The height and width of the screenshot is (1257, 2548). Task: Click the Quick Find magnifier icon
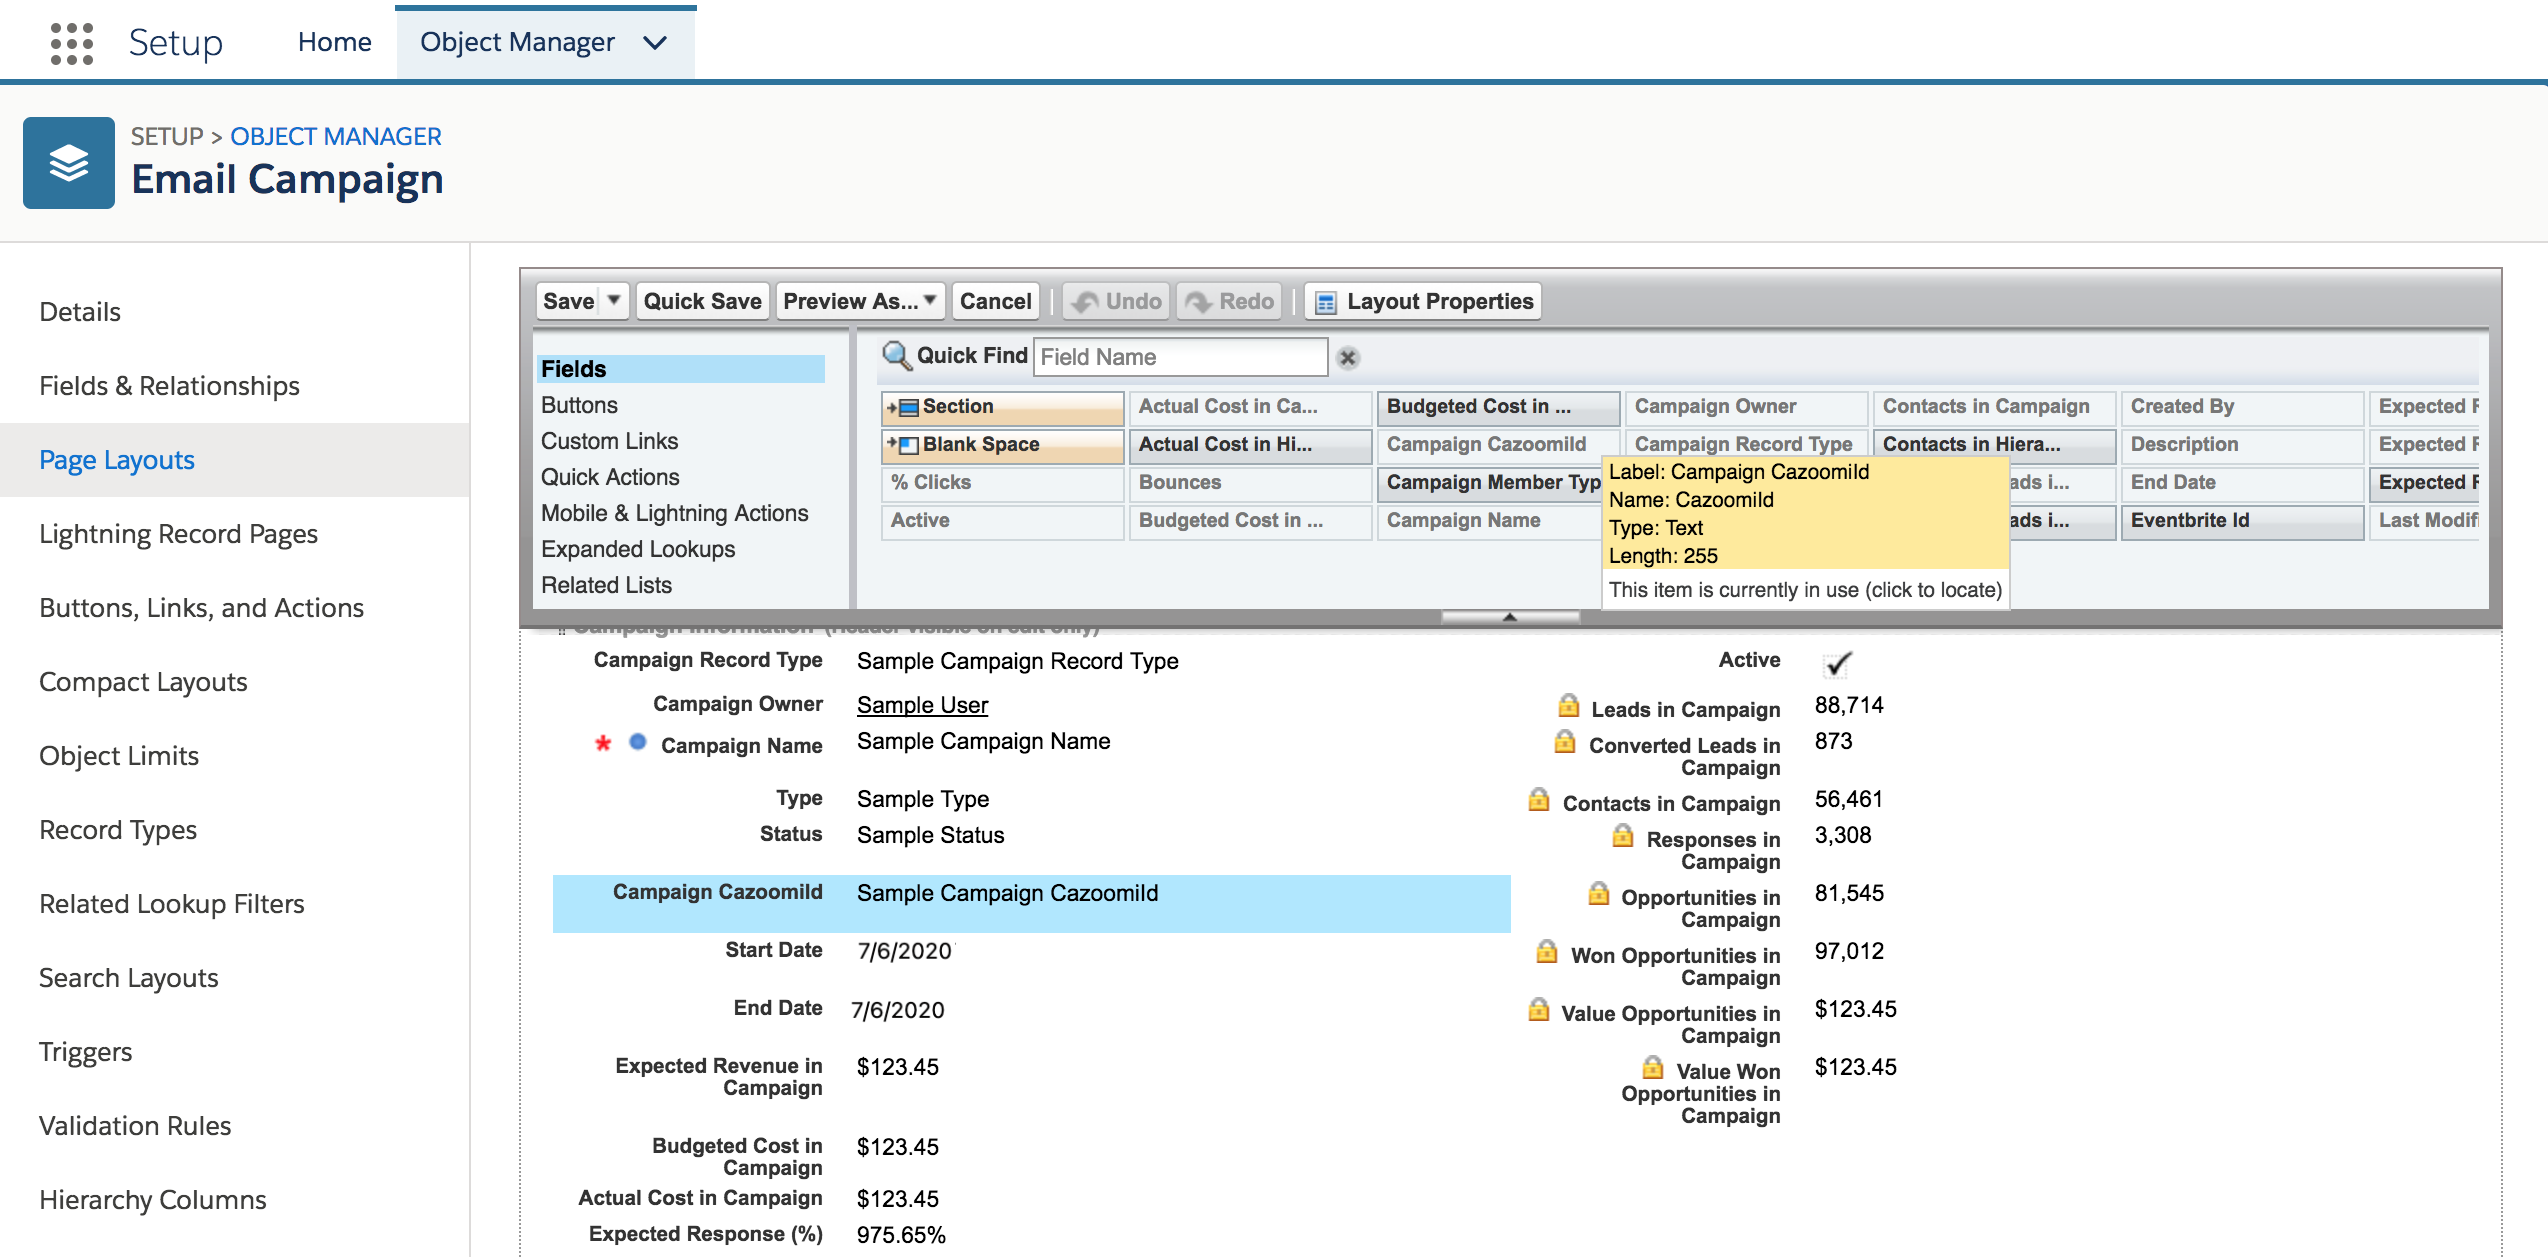click(895, 355)
